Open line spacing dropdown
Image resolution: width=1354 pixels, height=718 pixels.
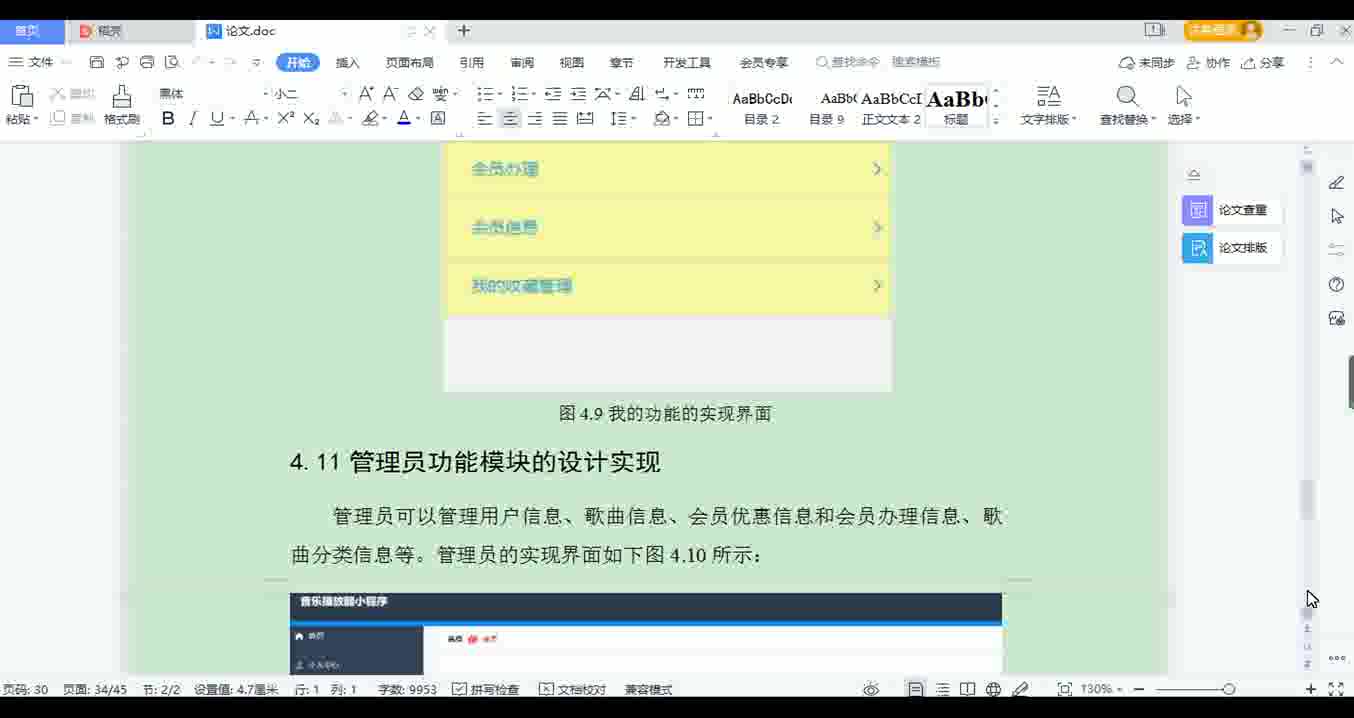pos(623,118)
